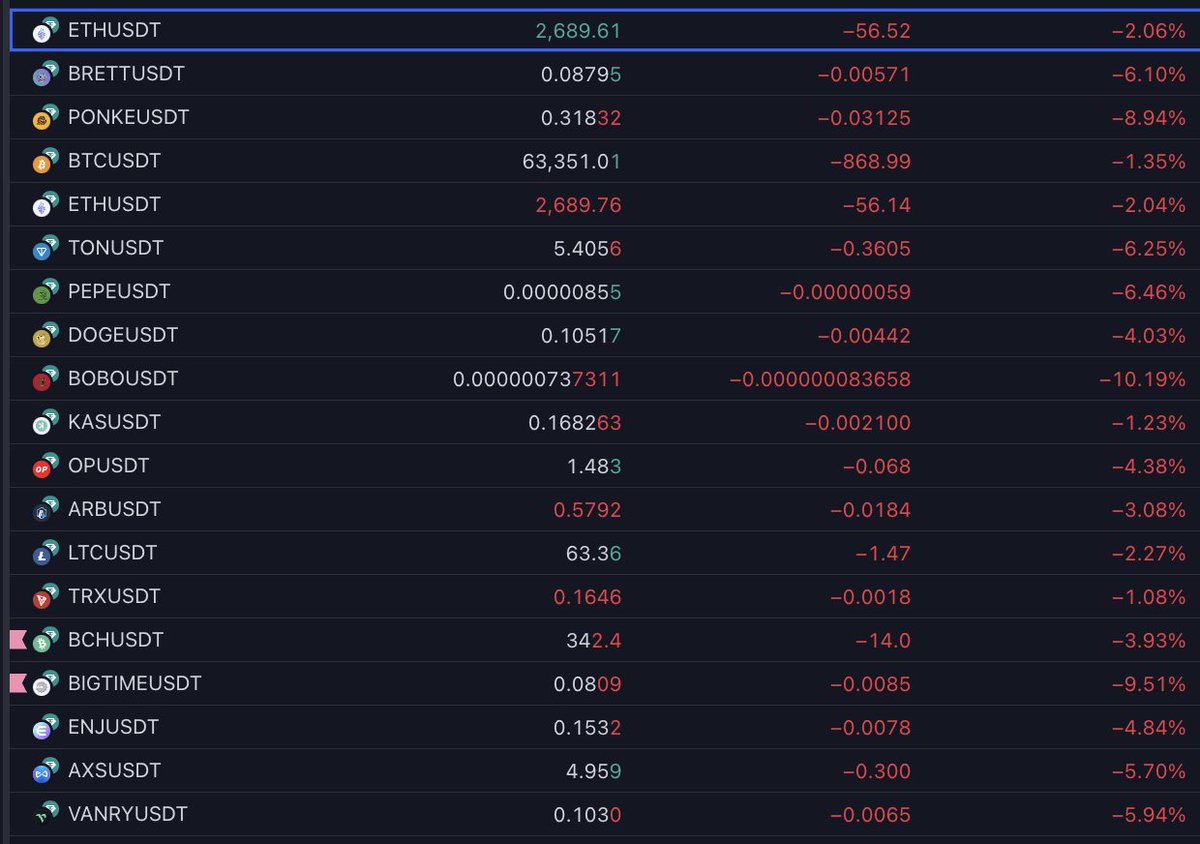This screenshot has height=844, width=1200.
Task: Click the TONUSDT coin icon
Action: [45, 248]
